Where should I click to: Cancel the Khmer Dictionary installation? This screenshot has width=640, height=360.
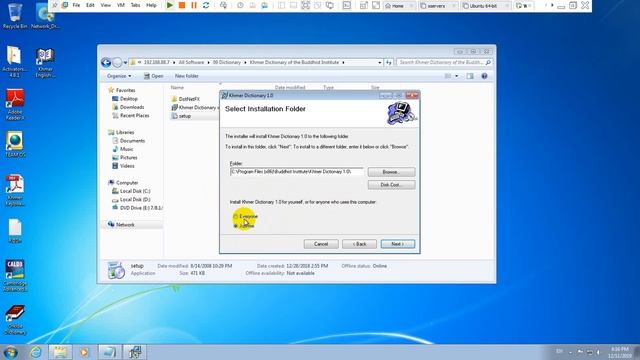coord(321,244)
